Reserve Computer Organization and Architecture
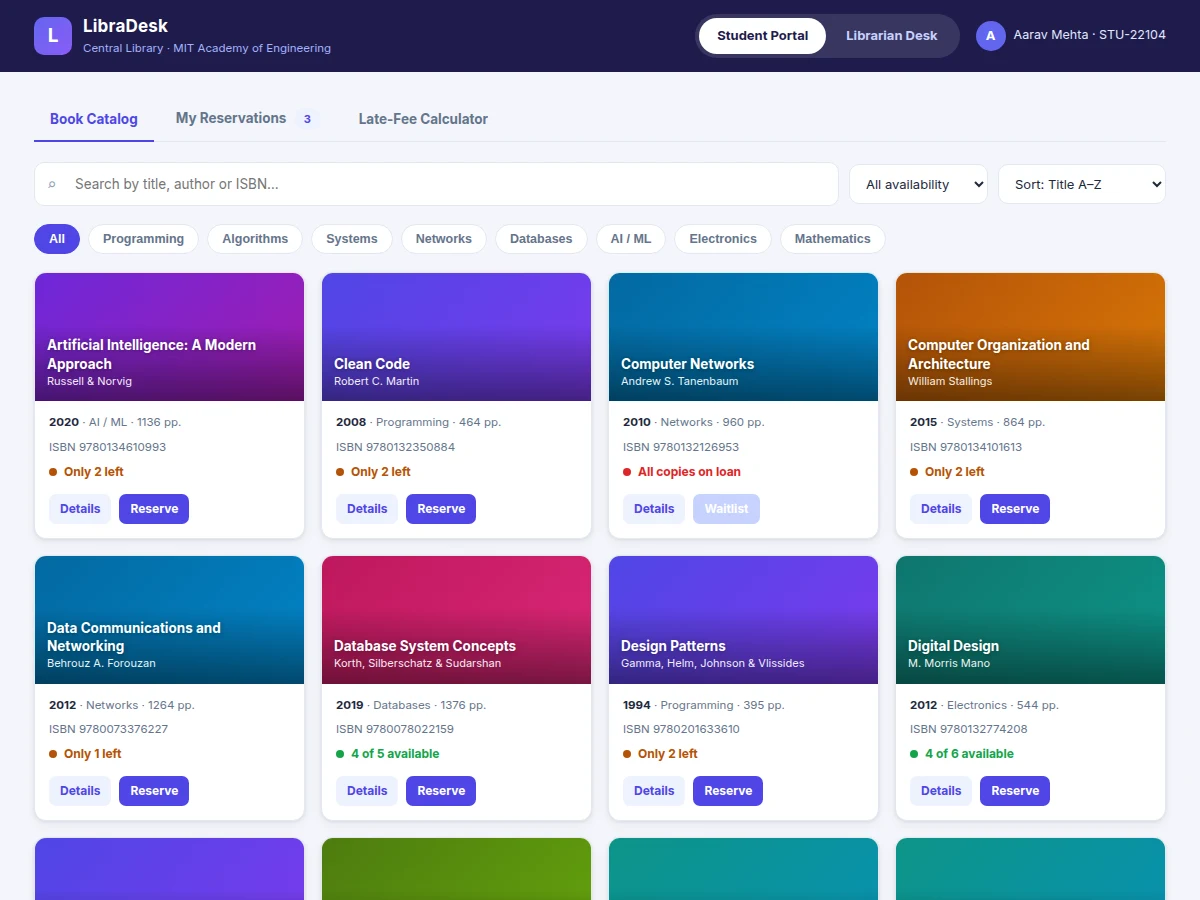 (x=1015, y=509)
